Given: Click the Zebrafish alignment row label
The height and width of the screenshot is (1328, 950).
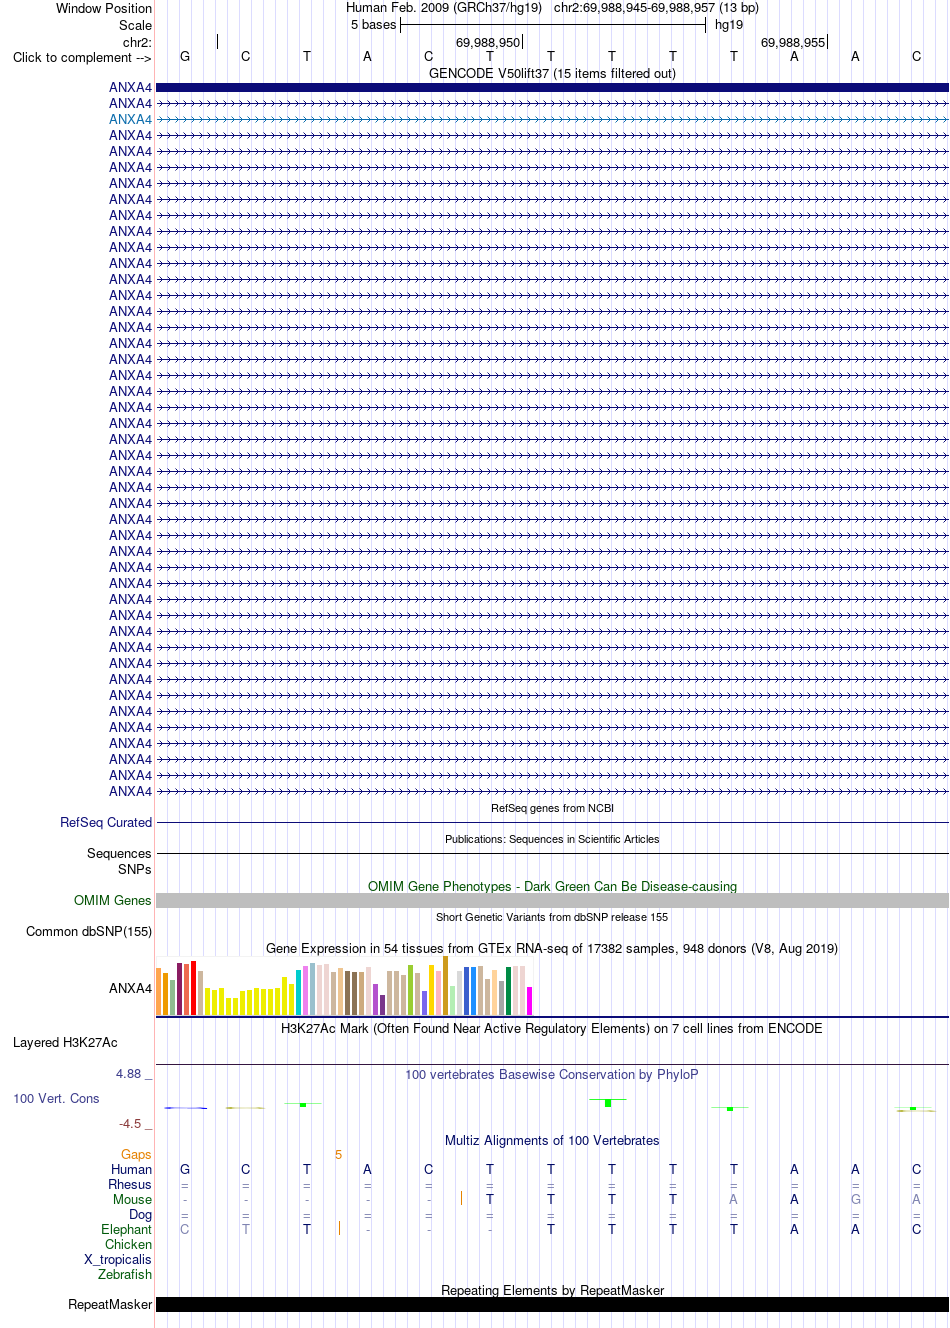Looking at the screenshot, I should coord(125,1274).
